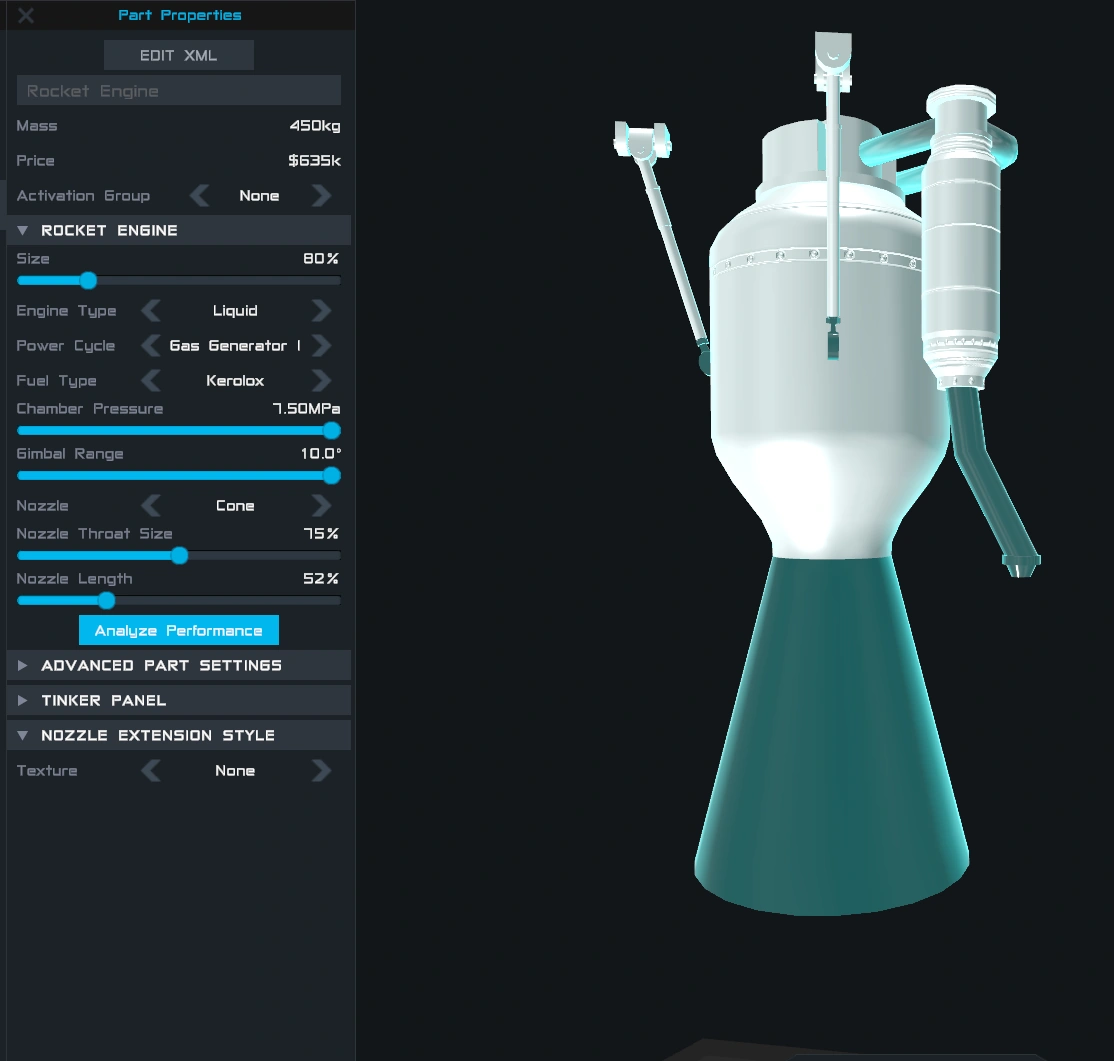
Task: Click the next Nozzle shape arrow
Action: click(320, 506)
